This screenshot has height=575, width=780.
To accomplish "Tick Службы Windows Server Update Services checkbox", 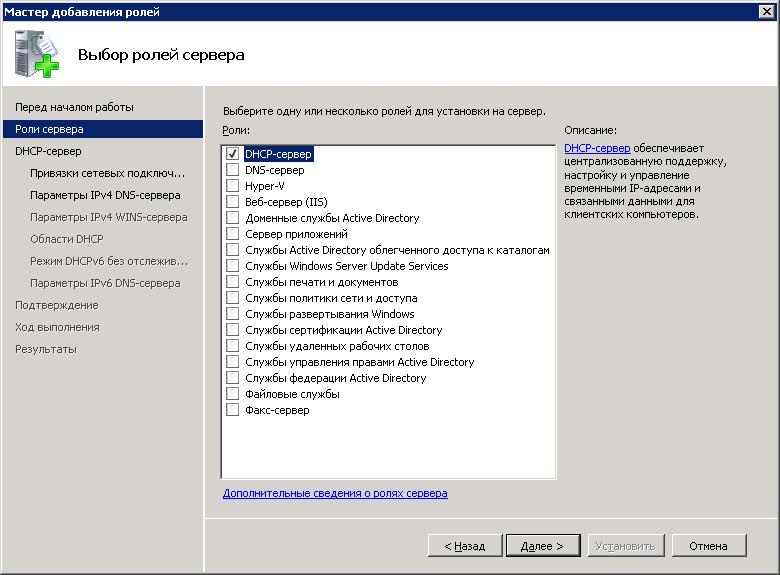I will pos(232,266).
